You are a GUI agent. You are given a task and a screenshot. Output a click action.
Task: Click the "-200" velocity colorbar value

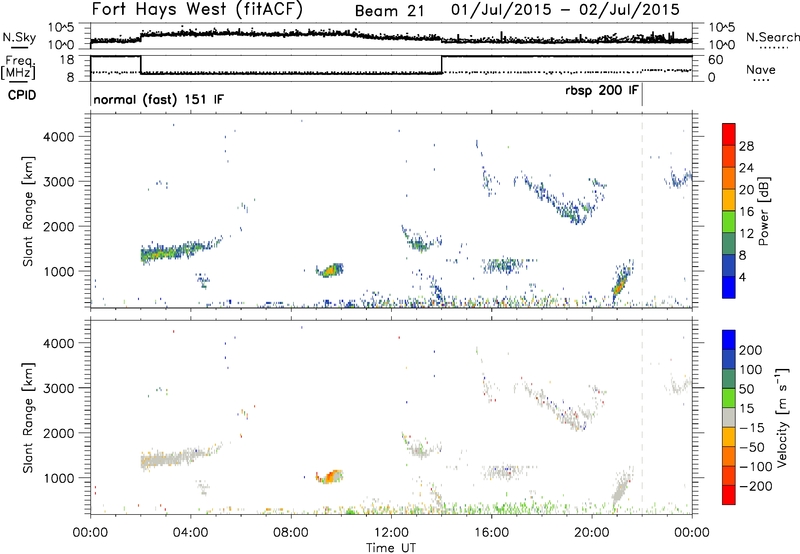(x=756, y=486)
